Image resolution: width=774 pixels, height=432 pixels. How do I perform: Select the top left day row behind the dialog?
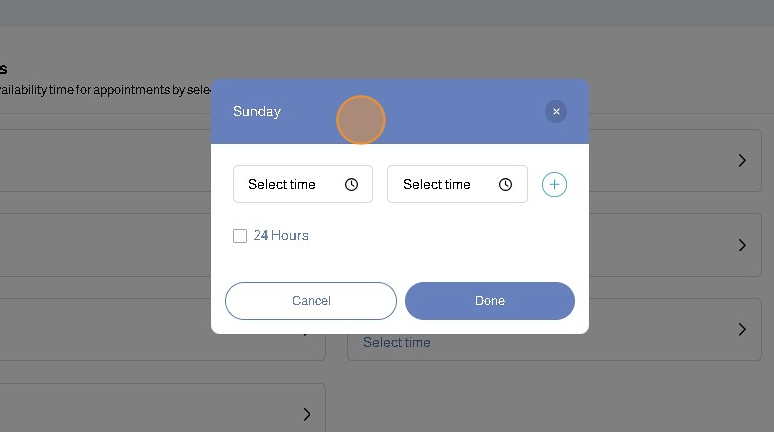pos(100,160)
